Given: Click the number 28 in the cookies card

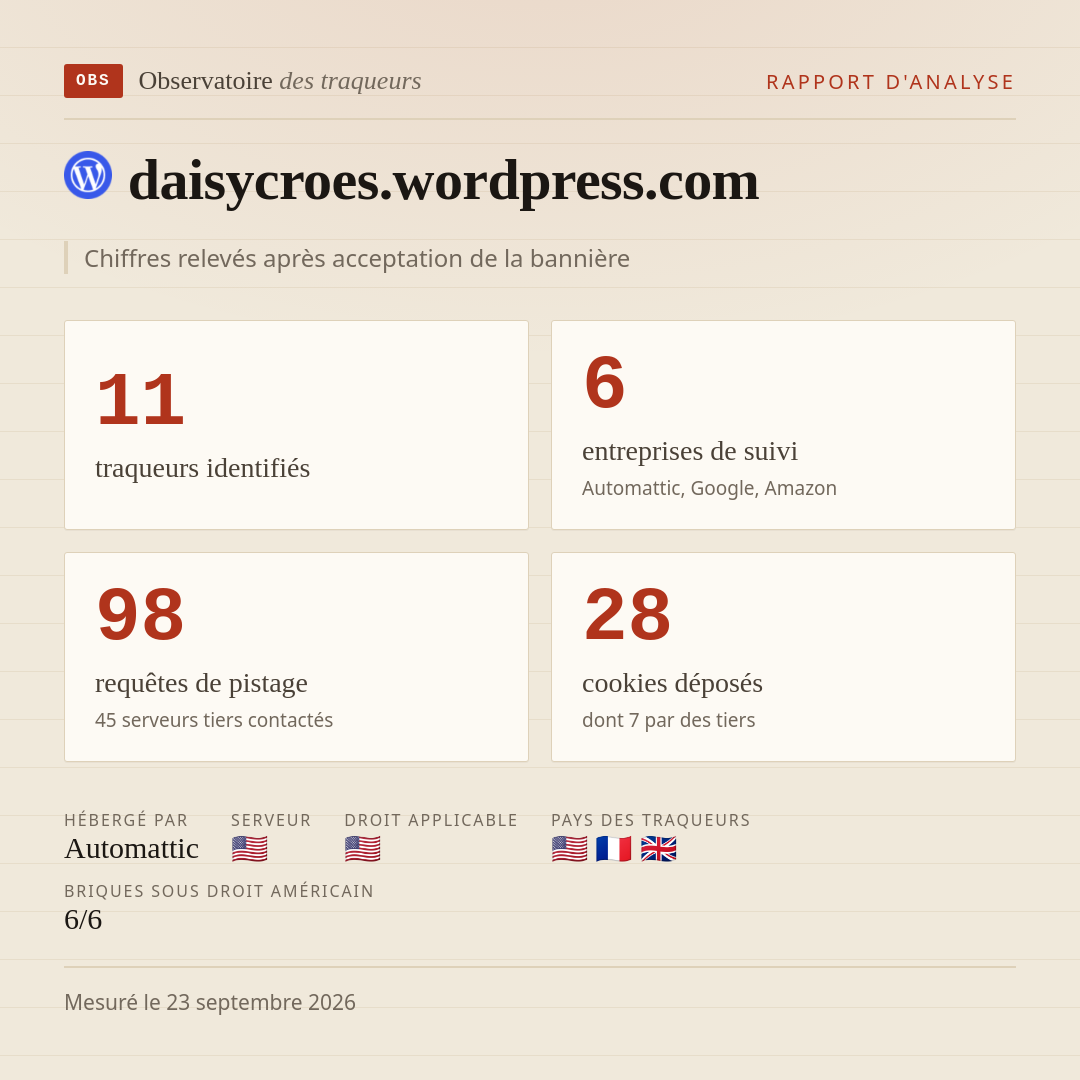Looking at the screenshot, I should [627, 614].
